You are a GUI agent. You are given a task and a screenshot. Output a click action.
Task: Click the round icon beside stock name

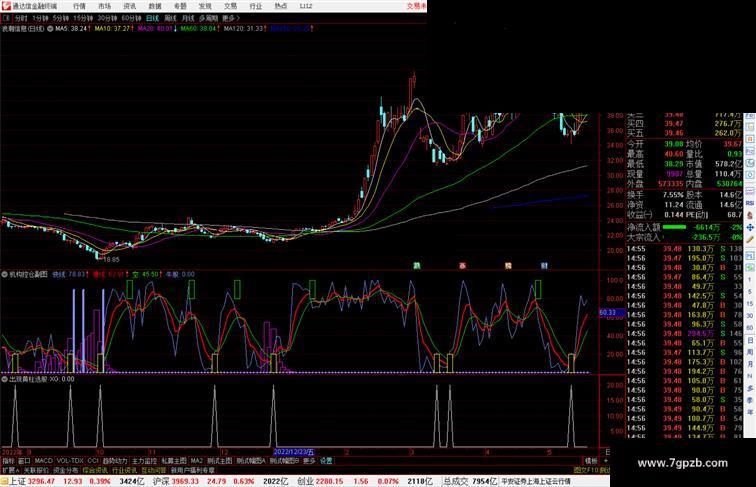pyautogui.click(x=50, y=29)
